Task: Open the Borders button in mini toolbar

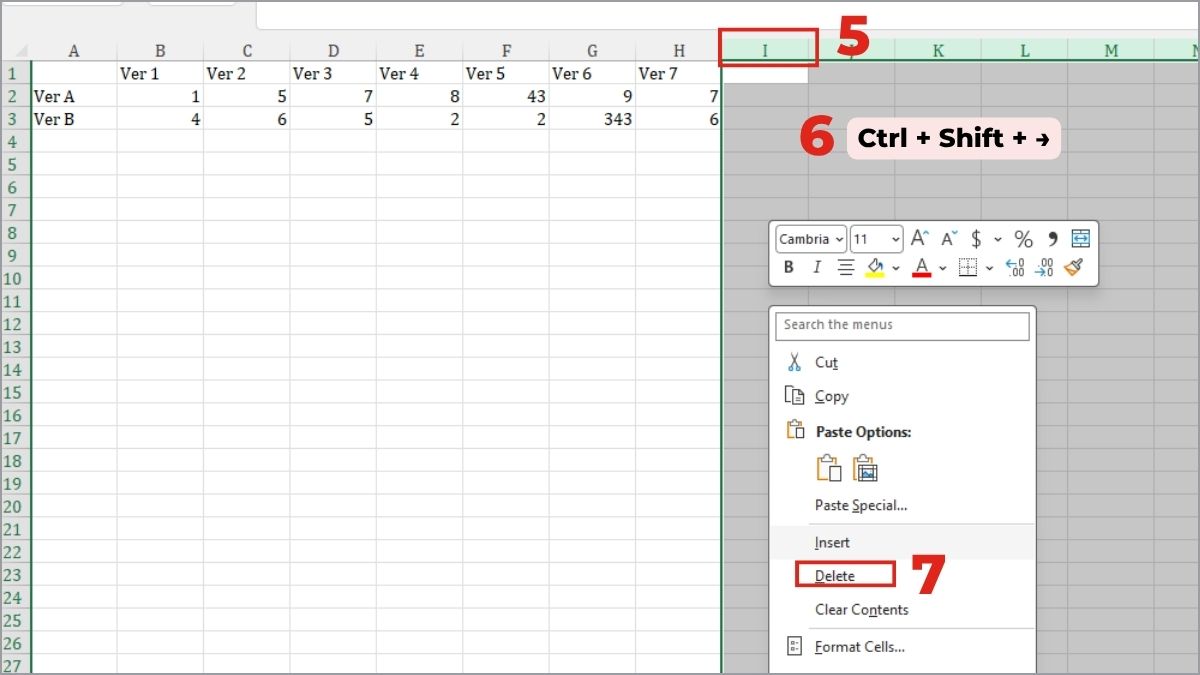Action: pyautogui.click(x=967, y=268)
